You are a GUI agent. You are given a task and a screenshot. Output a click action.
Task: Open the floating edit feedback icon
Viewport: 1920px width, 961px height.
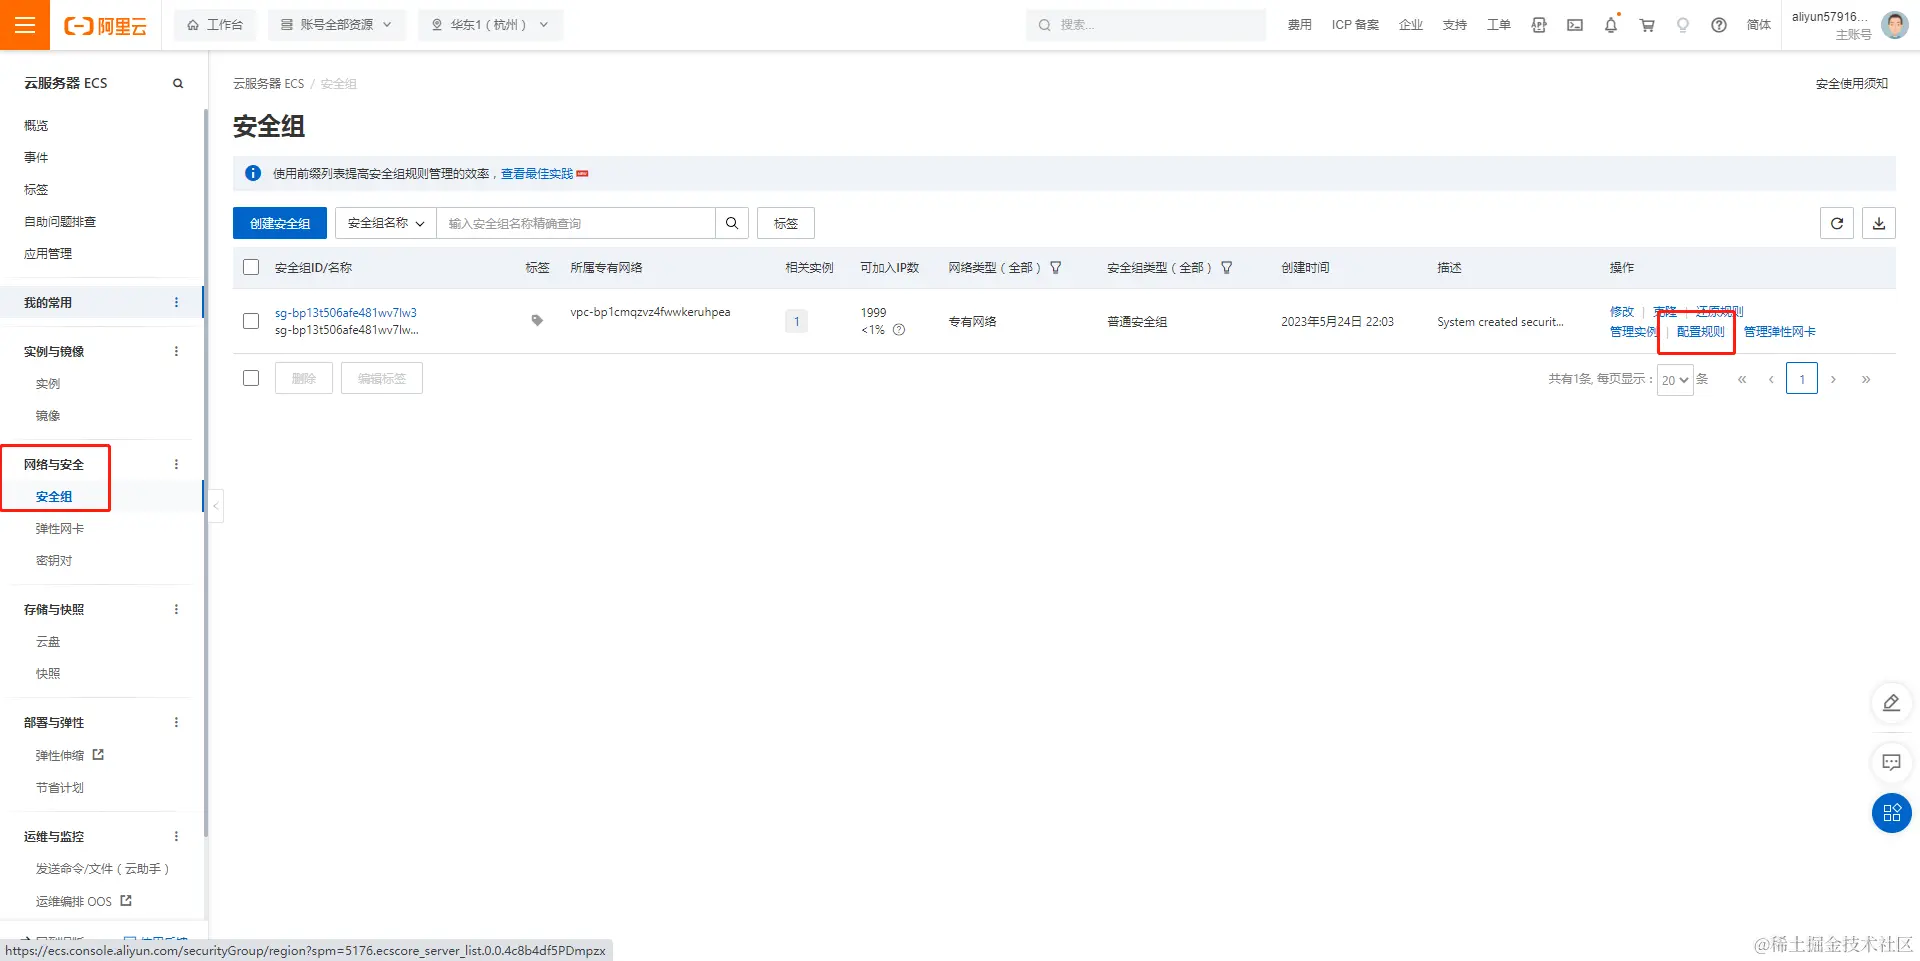pyautogui.click(x=1891, y=703)
